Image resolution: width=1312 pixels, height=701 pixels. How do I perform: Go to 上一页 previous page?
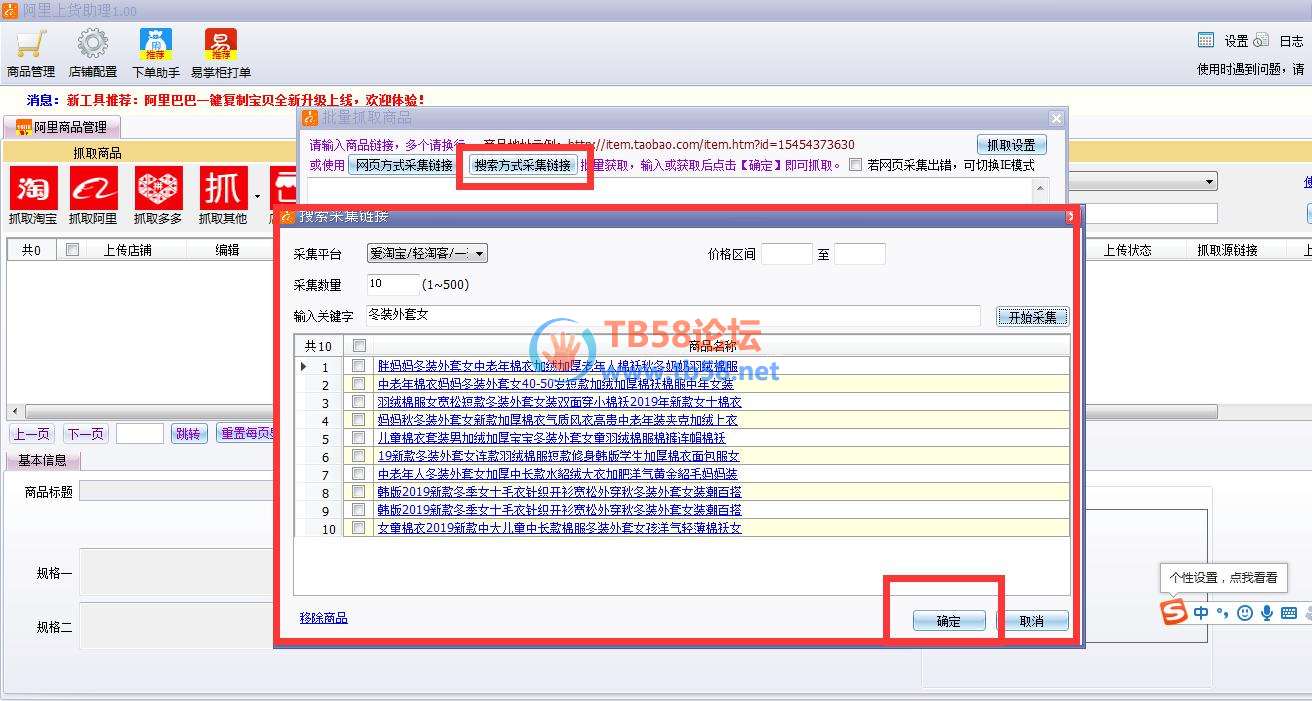click(x=31, y=434)
